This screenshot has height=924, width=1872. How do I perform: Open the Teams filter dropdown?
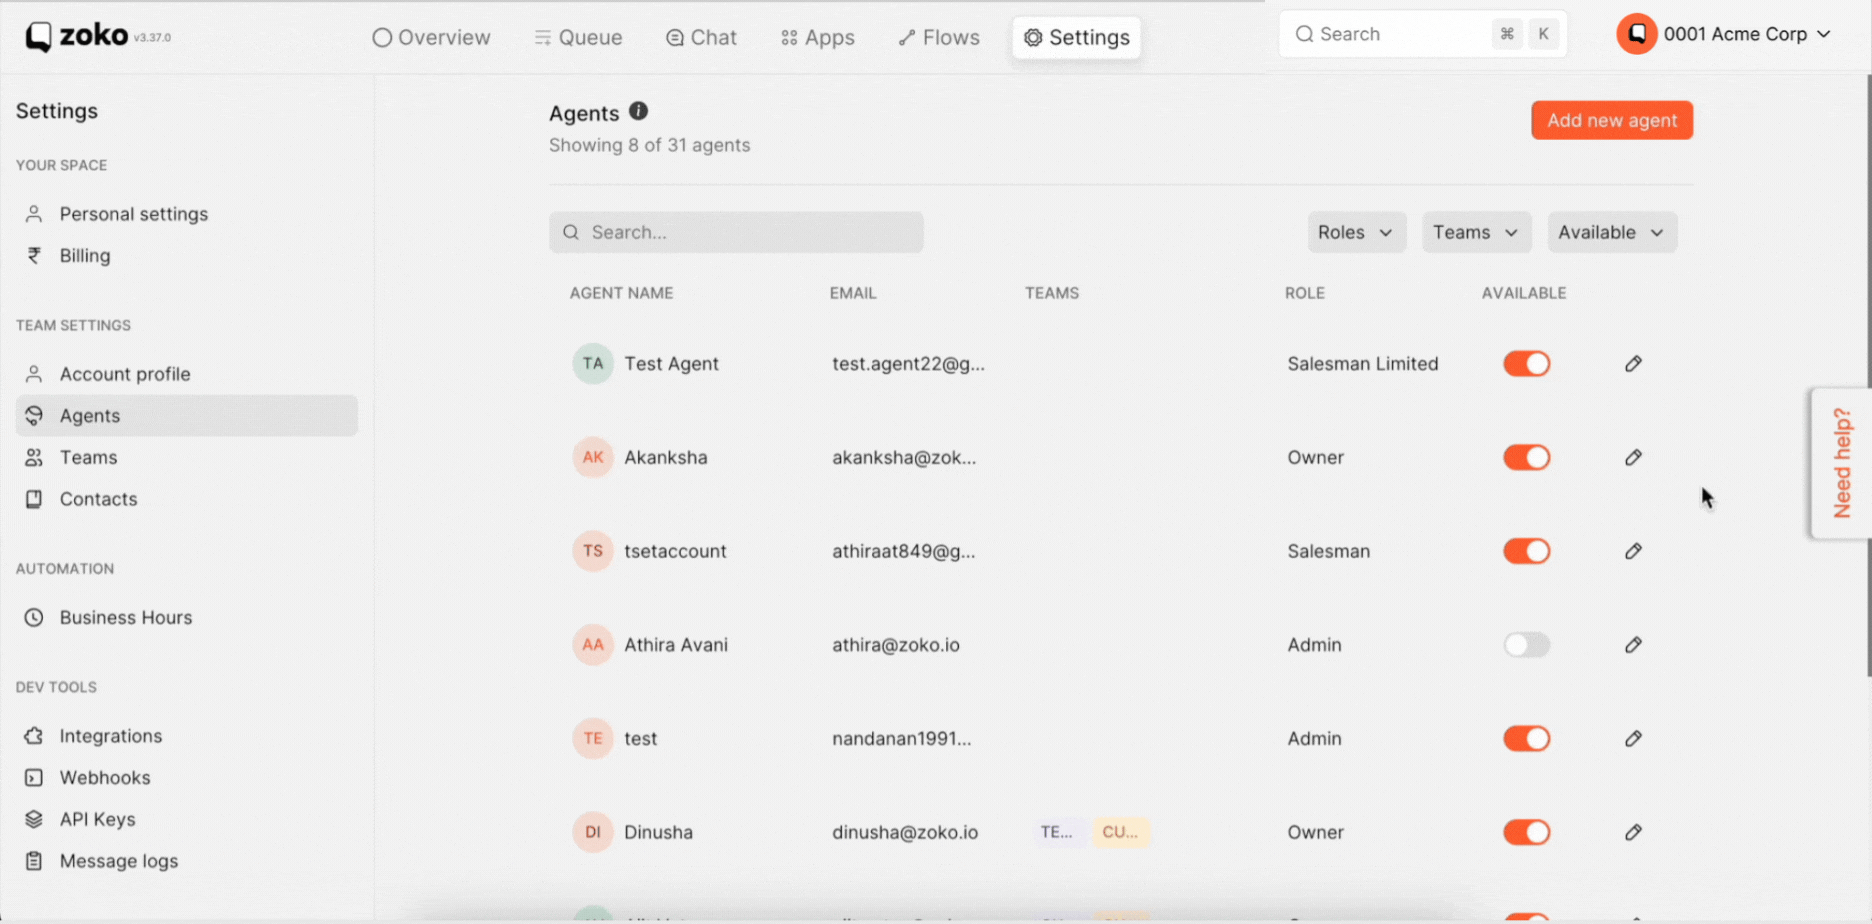tap(1476, 232)
